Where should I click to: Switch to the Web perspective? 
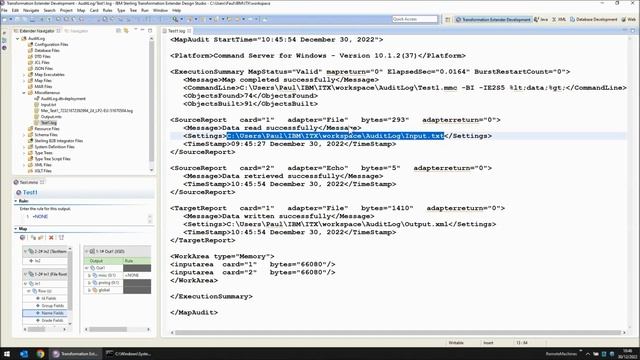click(x=629, y=19)
